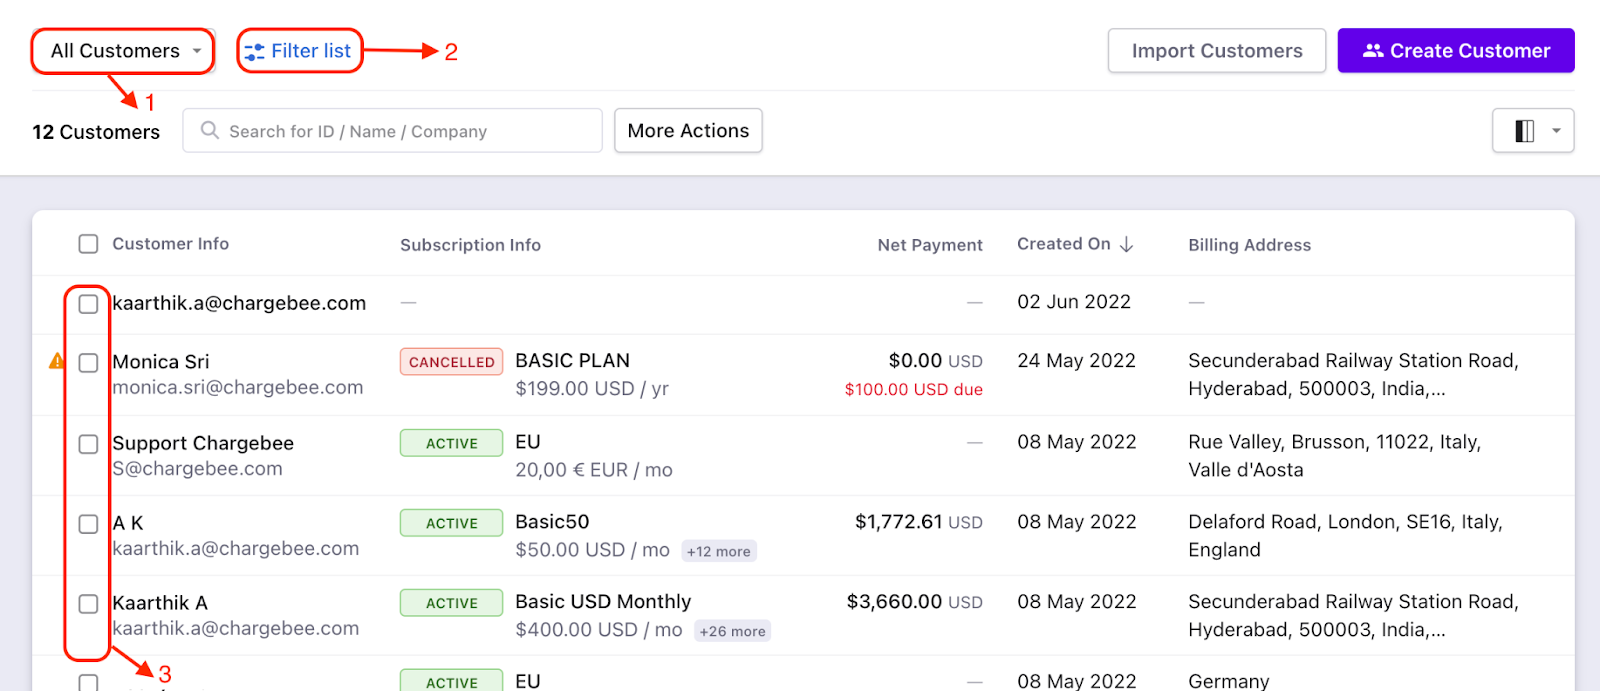Click the search magnifier icon
The image size is (1600, 691).
point(209,131)
